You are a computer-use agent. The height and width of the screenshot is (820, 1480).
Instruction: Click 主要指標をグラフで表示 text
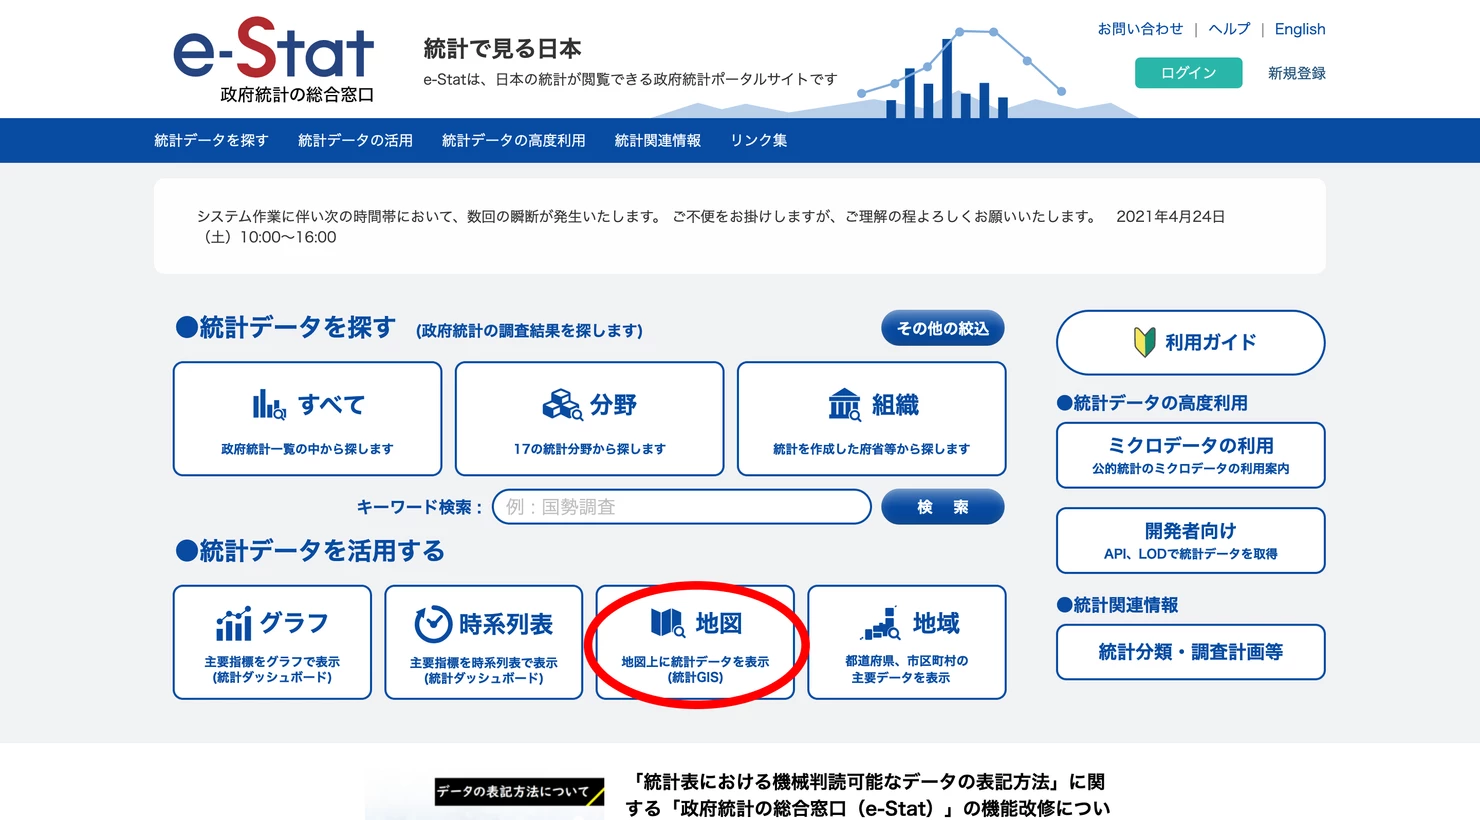[272, 662]
